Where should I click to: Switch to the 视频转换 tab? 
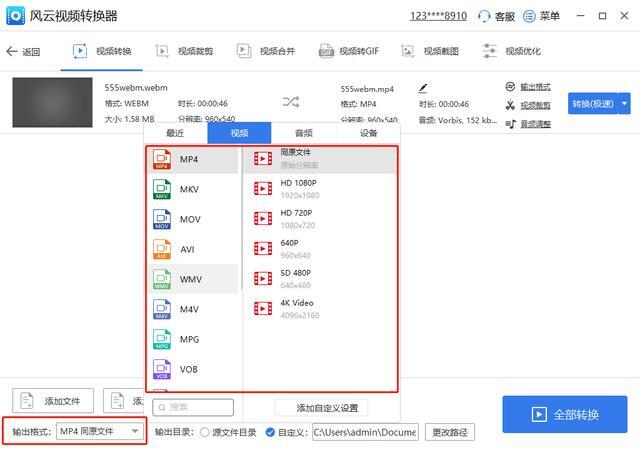pos(102,51)
